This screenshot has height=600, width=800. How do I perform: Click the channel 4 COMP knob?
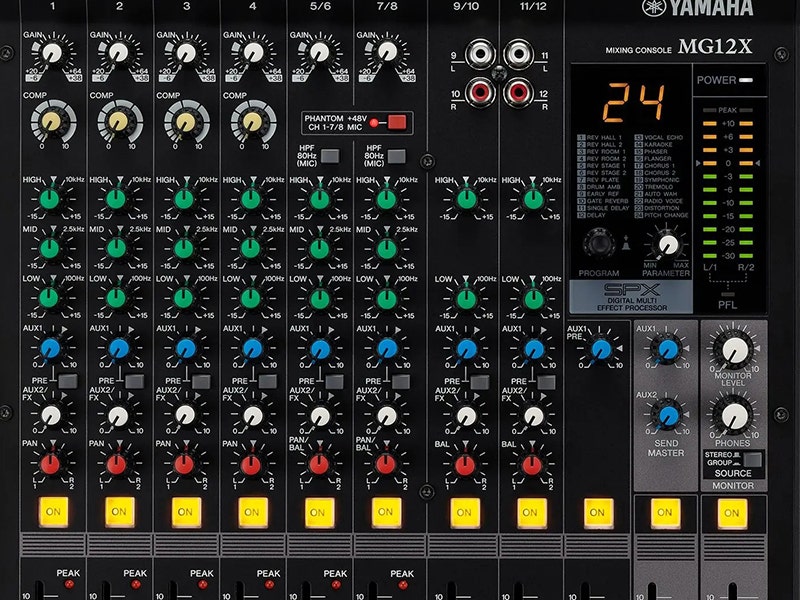tap(252, 121)
